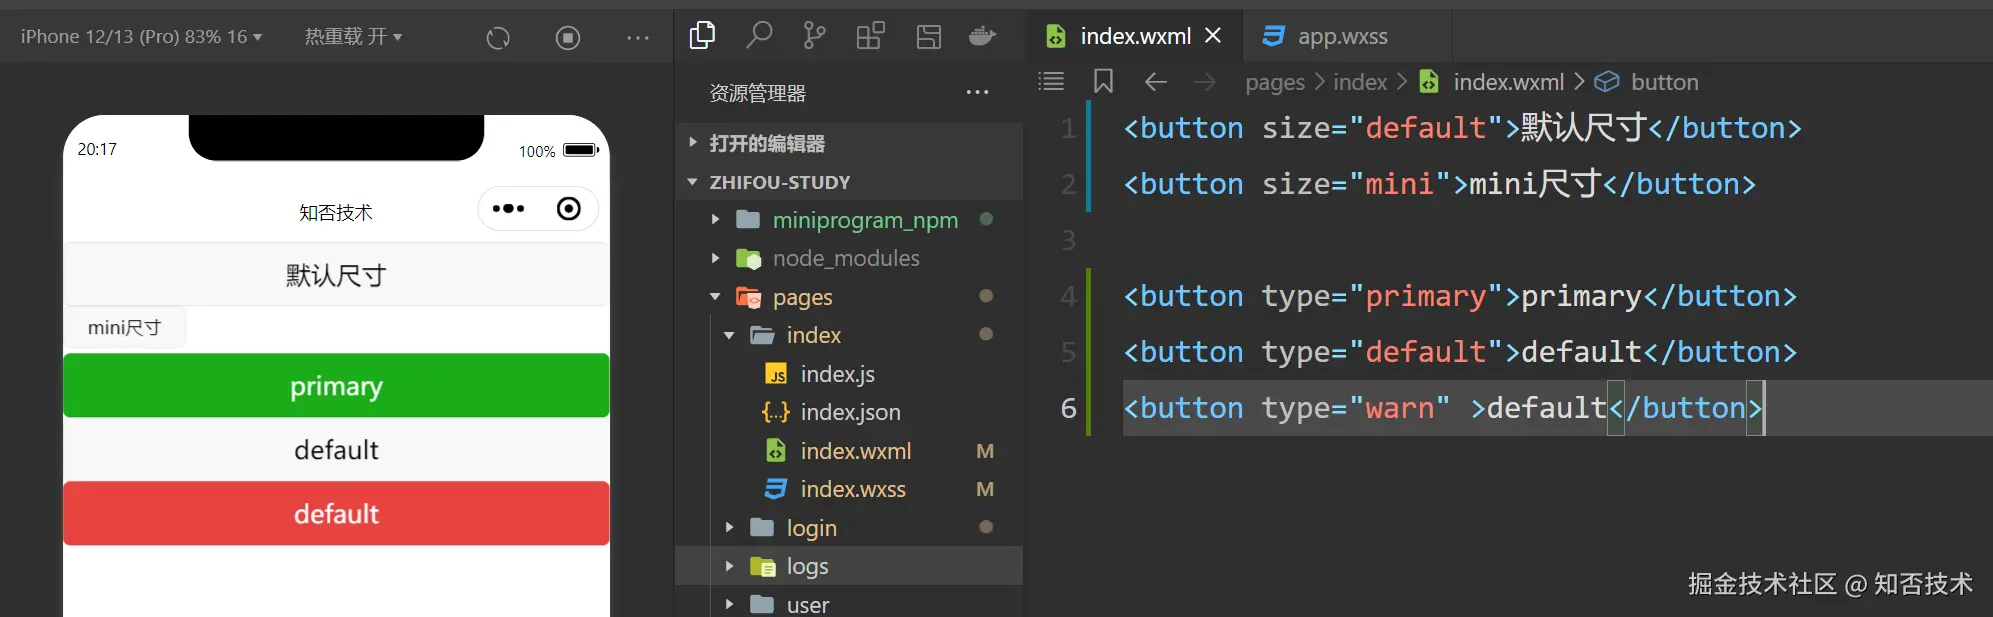
Task: Click the logs folder icon
Action: [x=762, y=566]
